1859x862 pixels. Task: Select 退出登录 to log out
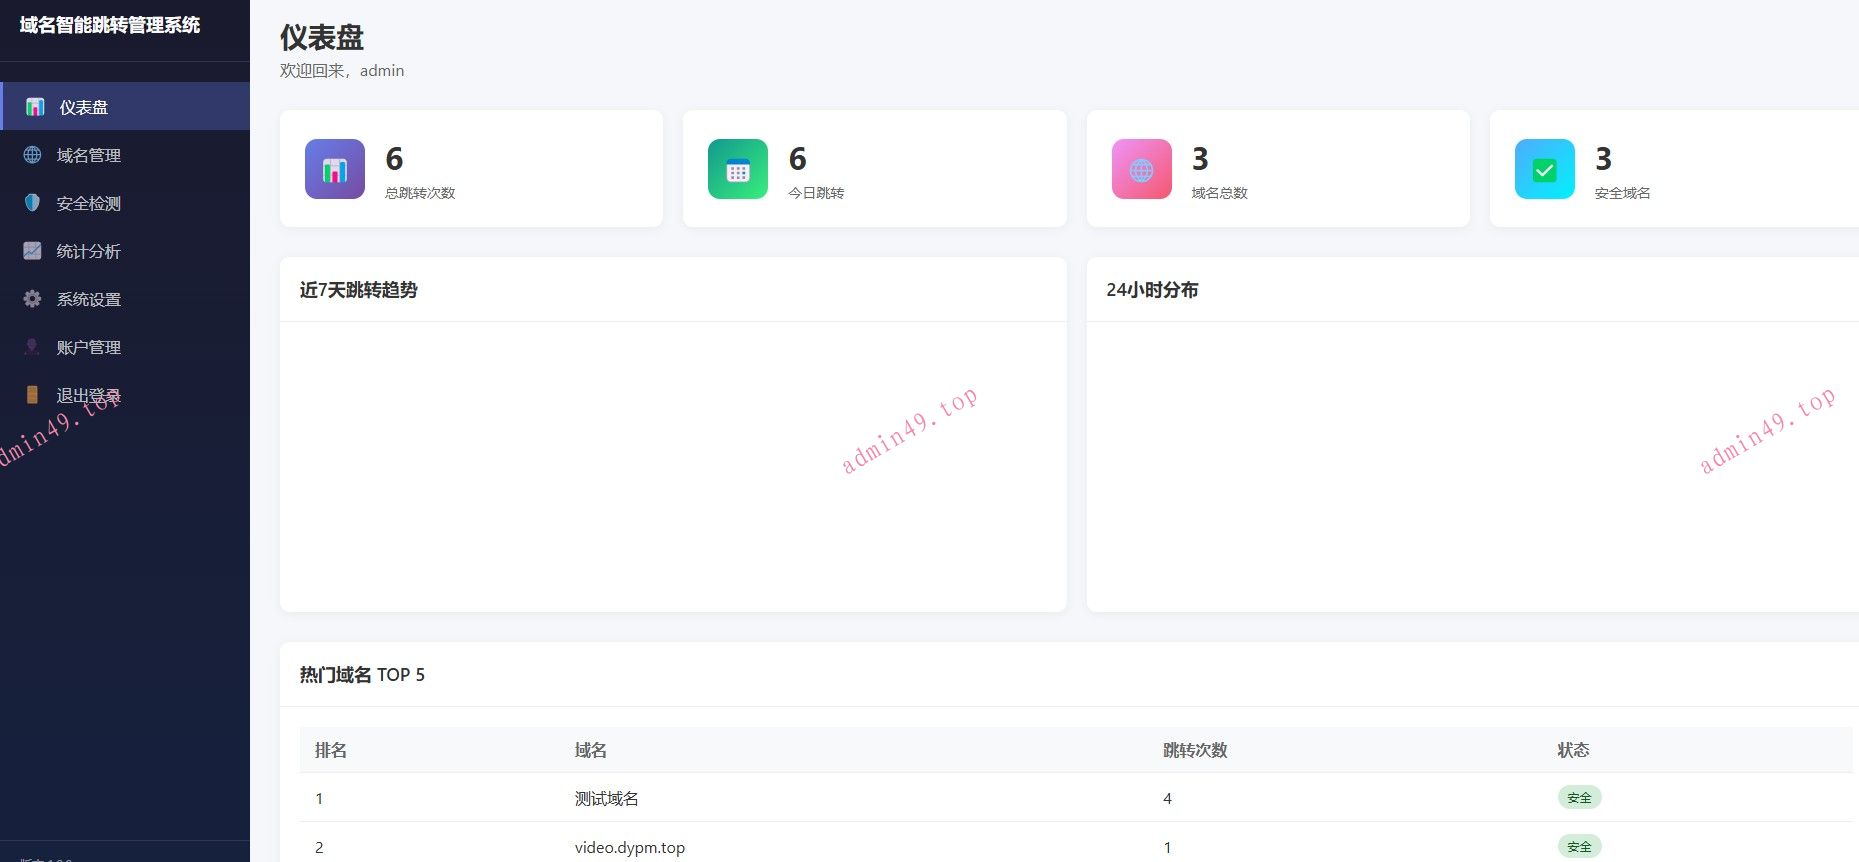(x=89, y=395)
